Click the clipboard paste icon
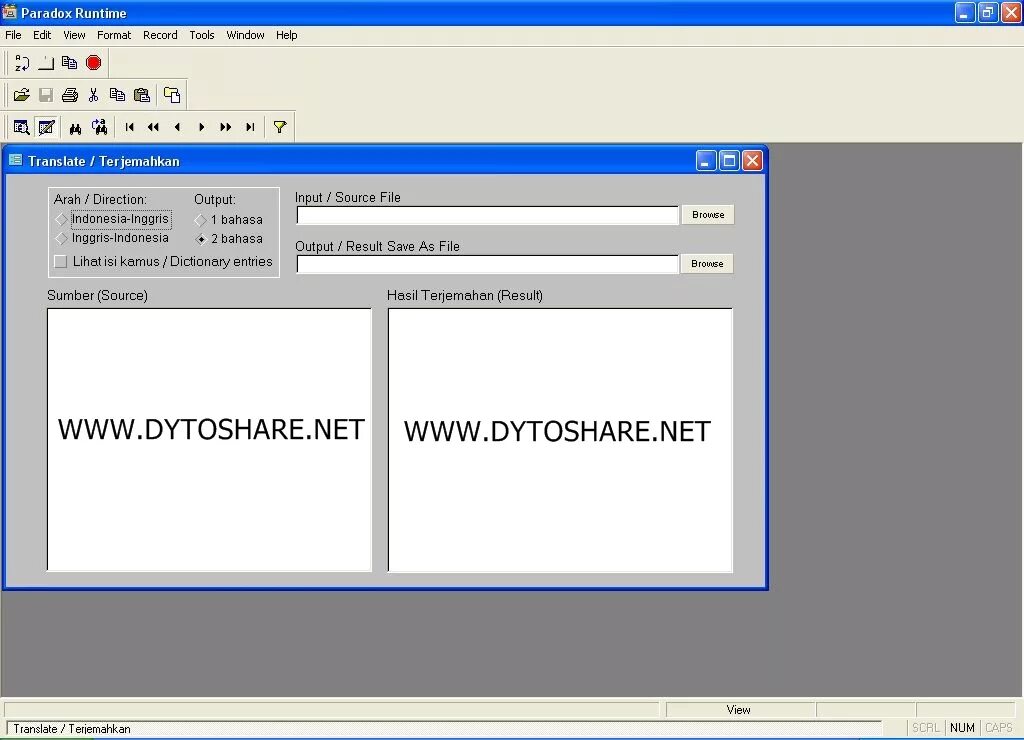 [x=142, y=95]
